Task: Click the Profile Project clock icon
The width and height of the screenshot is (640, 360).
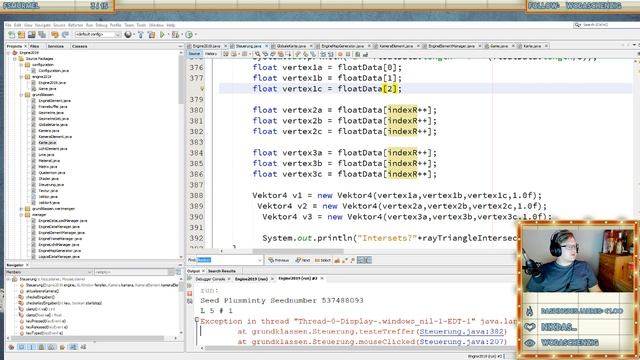Action: (x=189, y=35)
